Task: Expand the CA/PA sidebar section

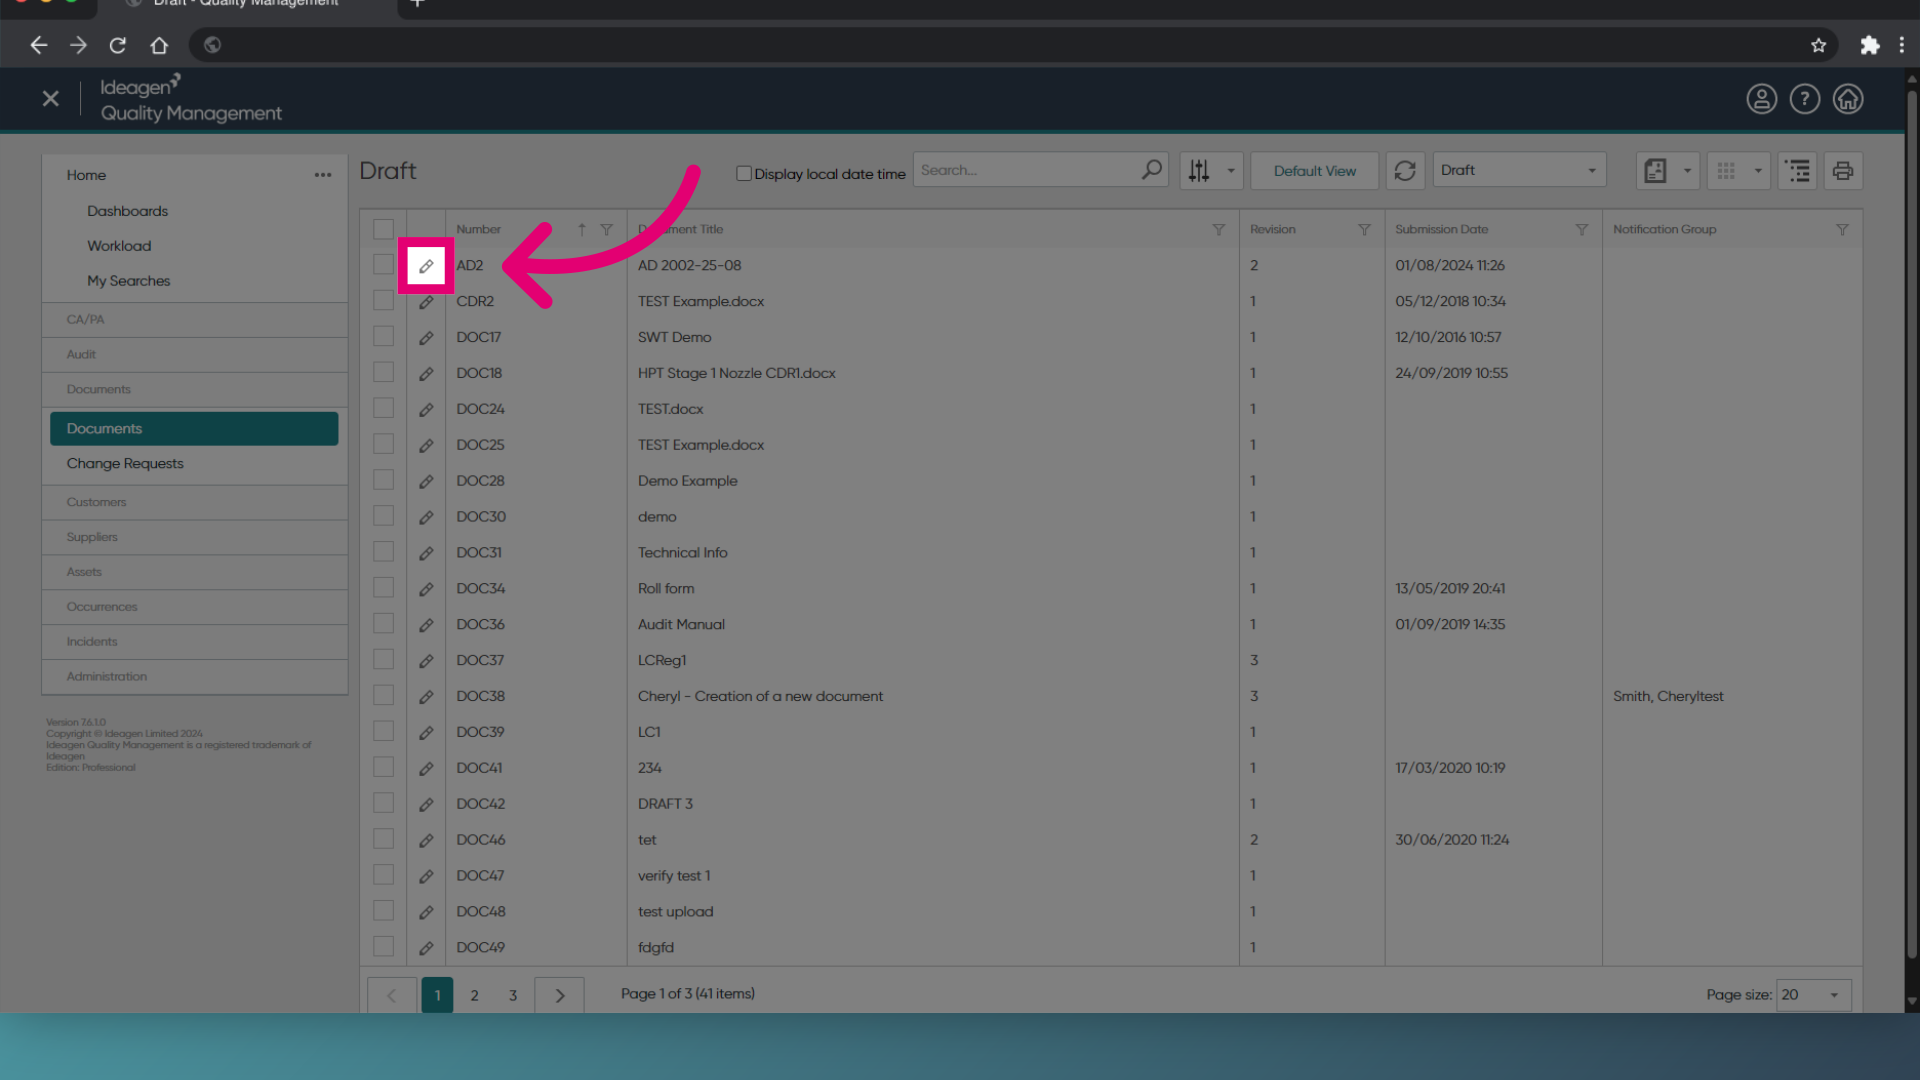Action: (x=195, y=320)
